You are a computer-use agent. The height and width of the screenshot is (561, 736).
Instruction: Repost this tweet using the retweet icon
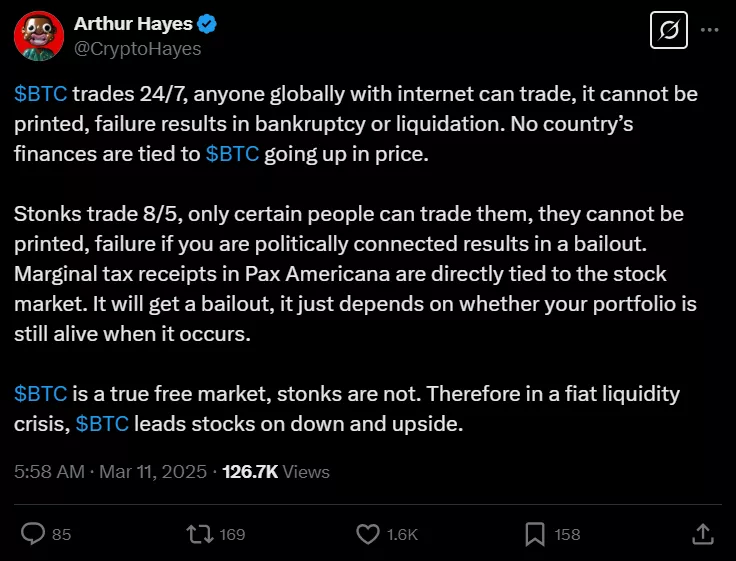point(201,534)
